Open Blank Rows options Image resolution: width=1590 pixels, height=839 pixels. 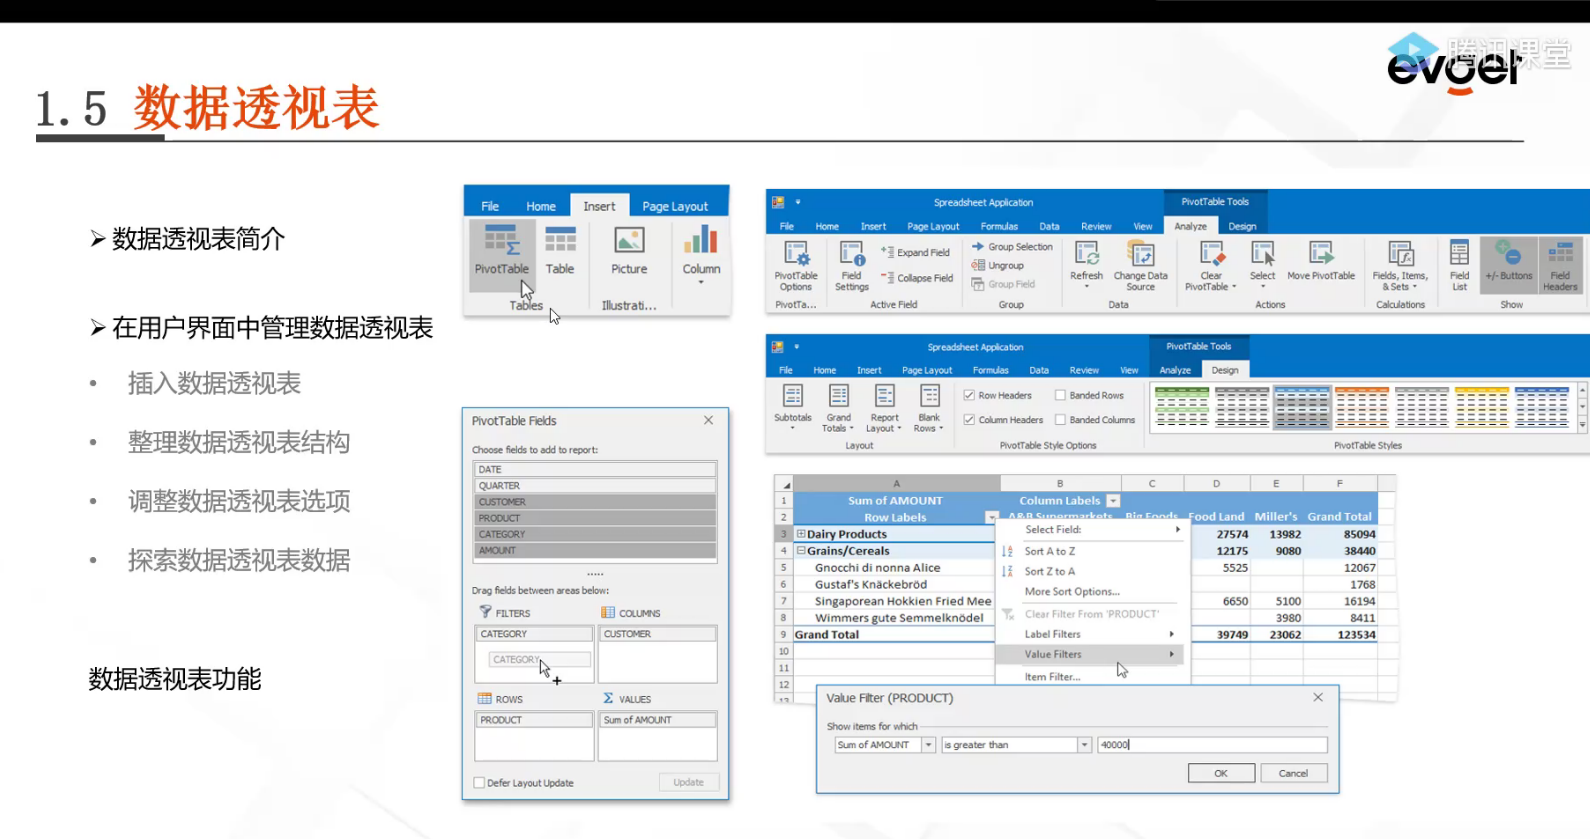tap(929, 408)
